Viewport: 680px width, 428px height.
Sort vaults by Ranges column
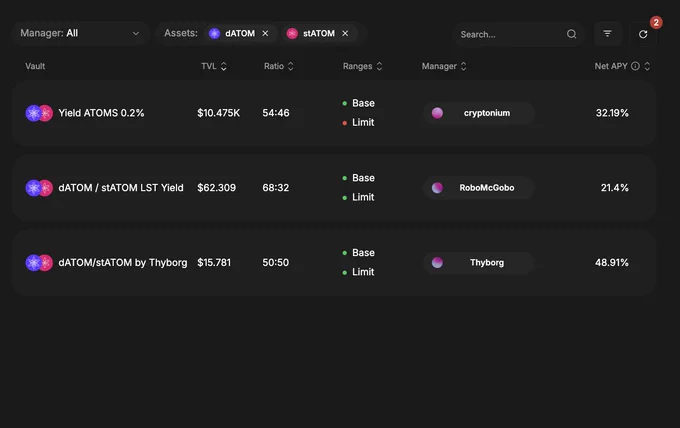pyautogui.click(x=363, y=66)
